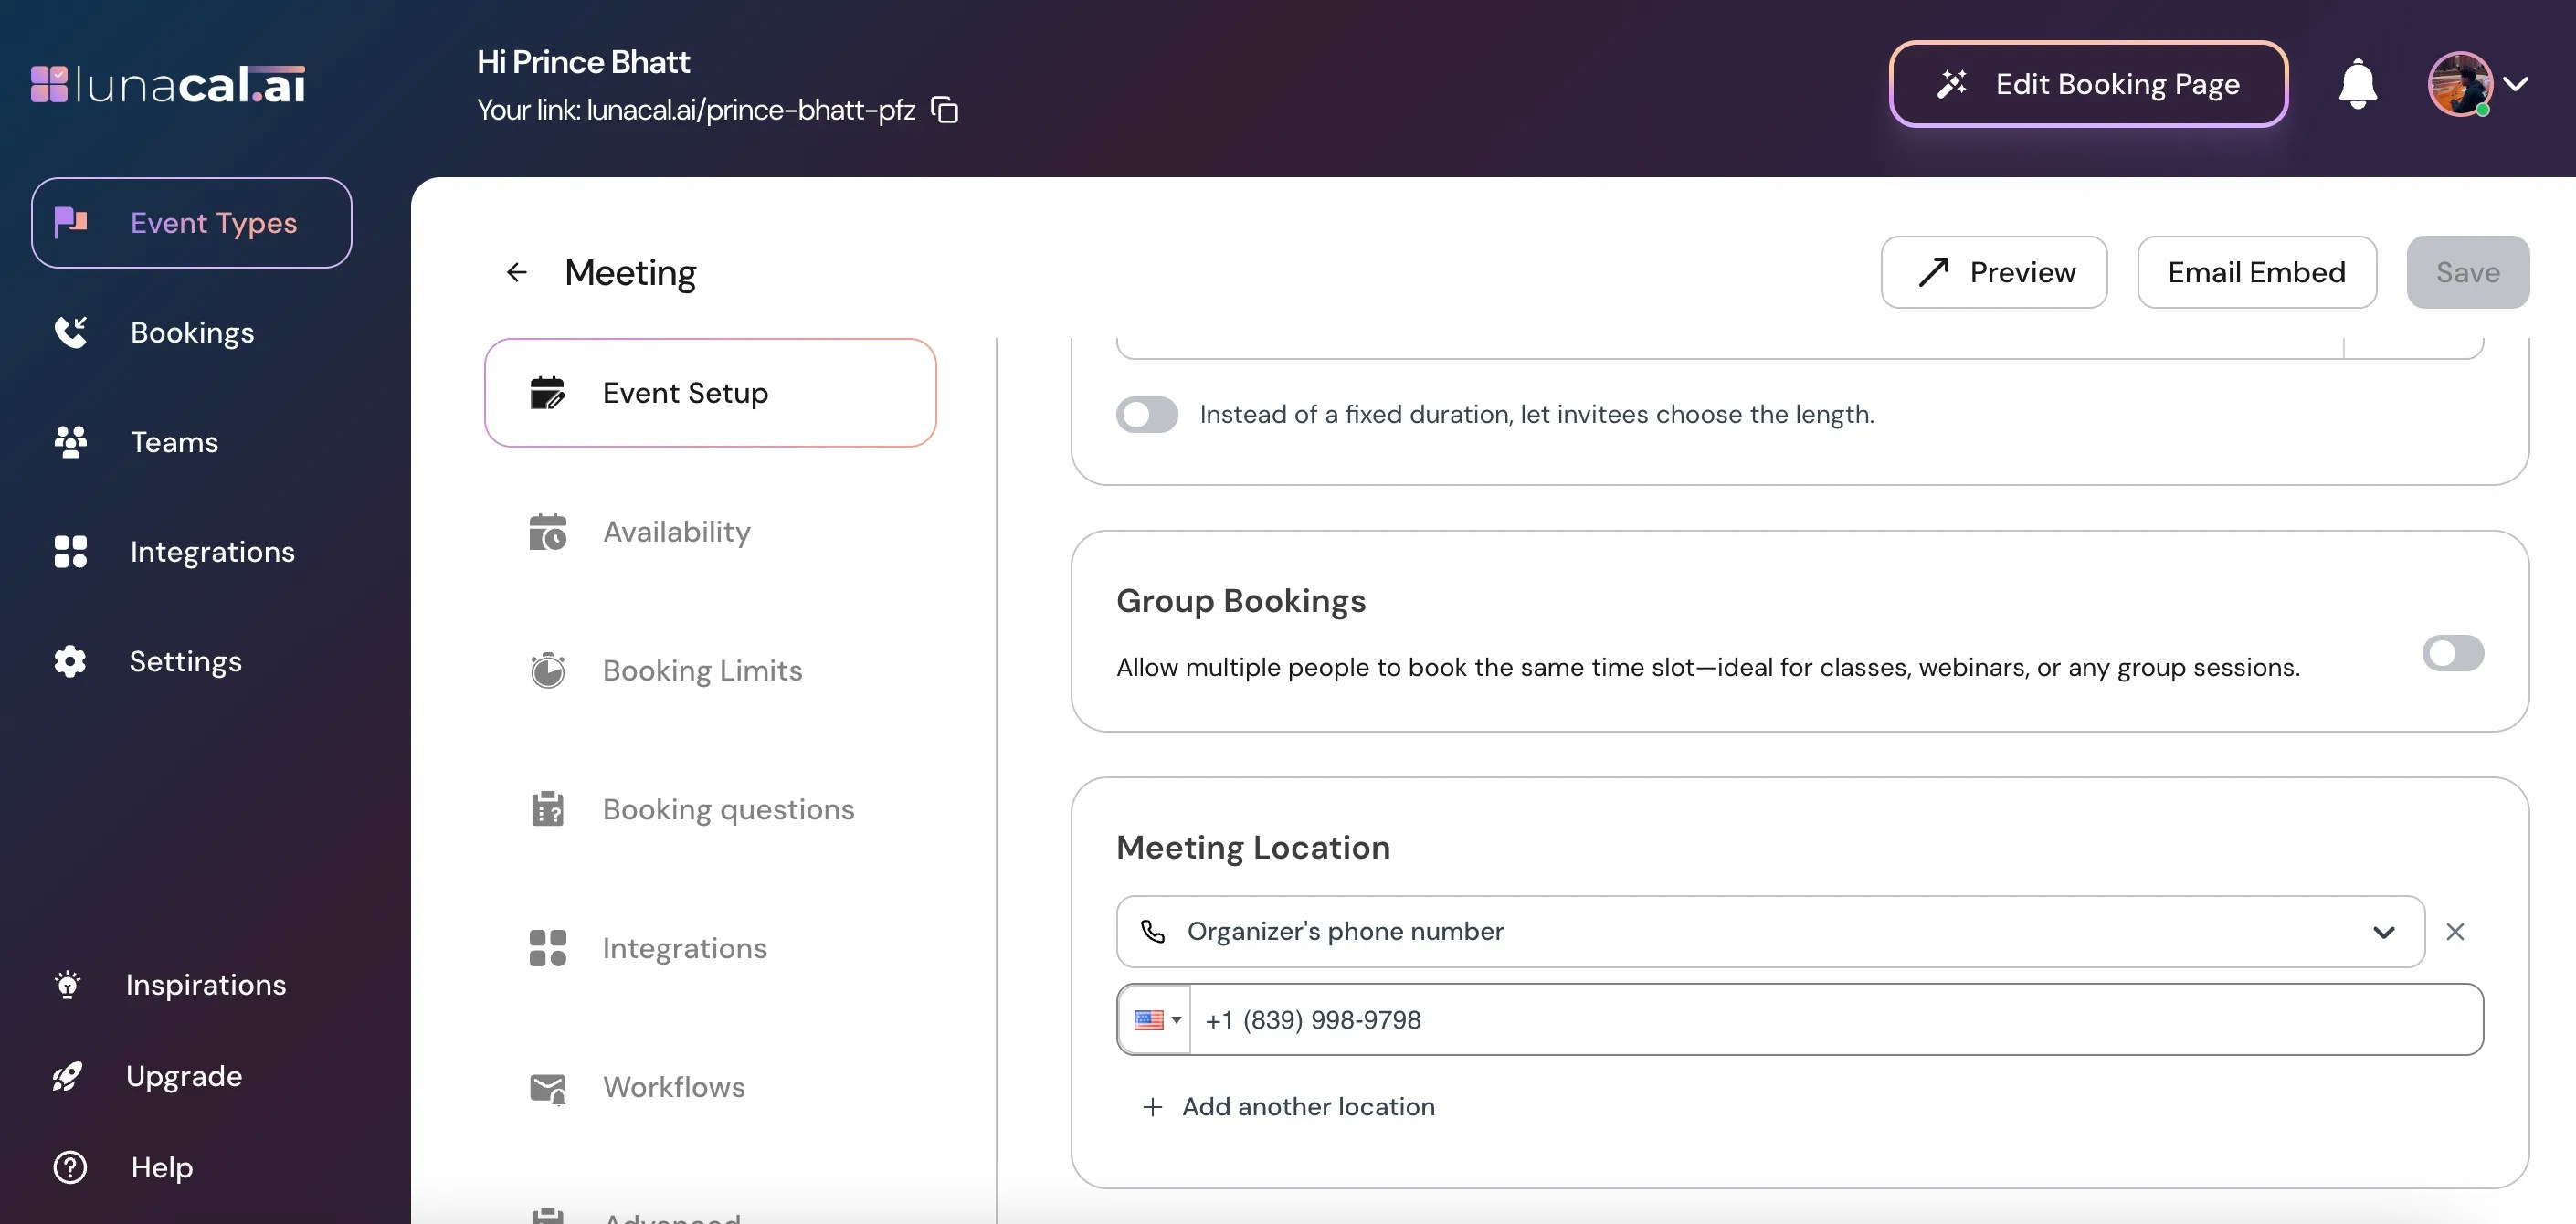Open the Preview button

click(x=1994, y=272)
